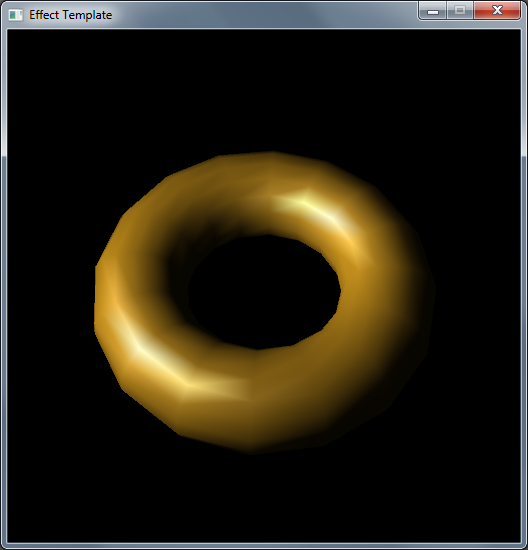Close the Effect Template window
Screen dimensions: 528x550
tap(497, 11)
